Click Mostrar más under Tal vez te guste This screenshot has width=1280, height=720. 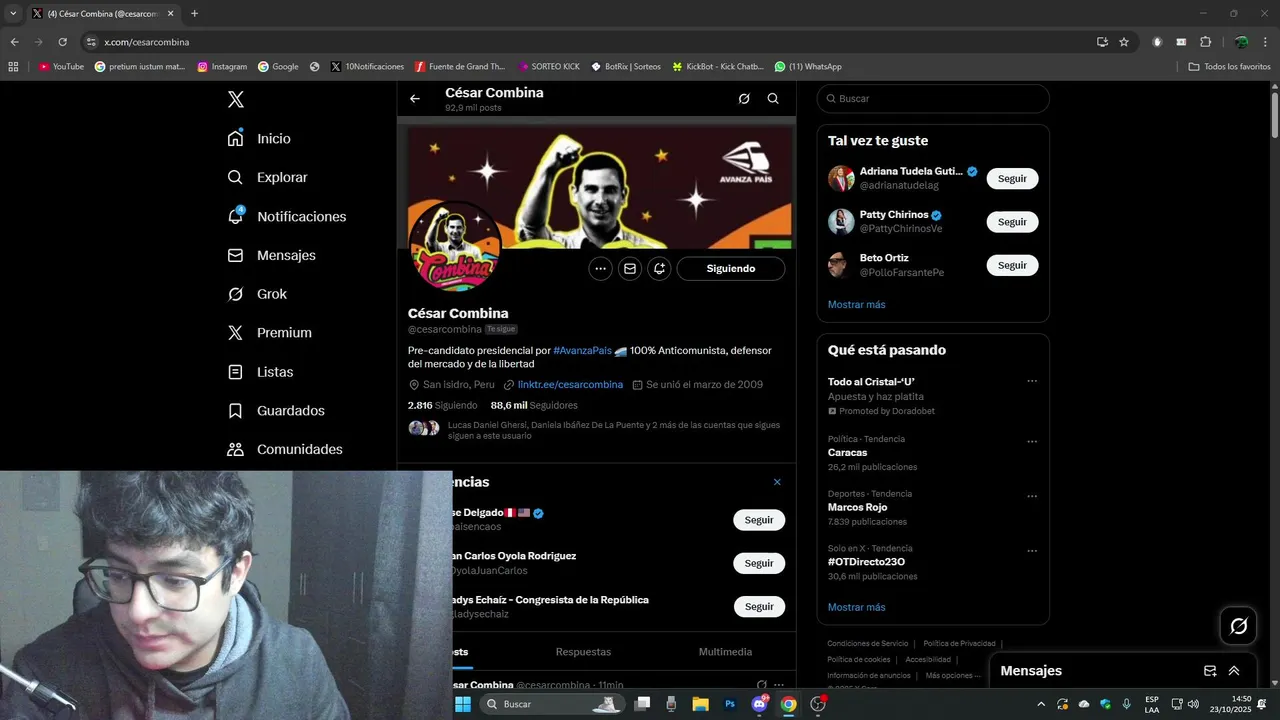pyautogui.click(x=856, y=304)
